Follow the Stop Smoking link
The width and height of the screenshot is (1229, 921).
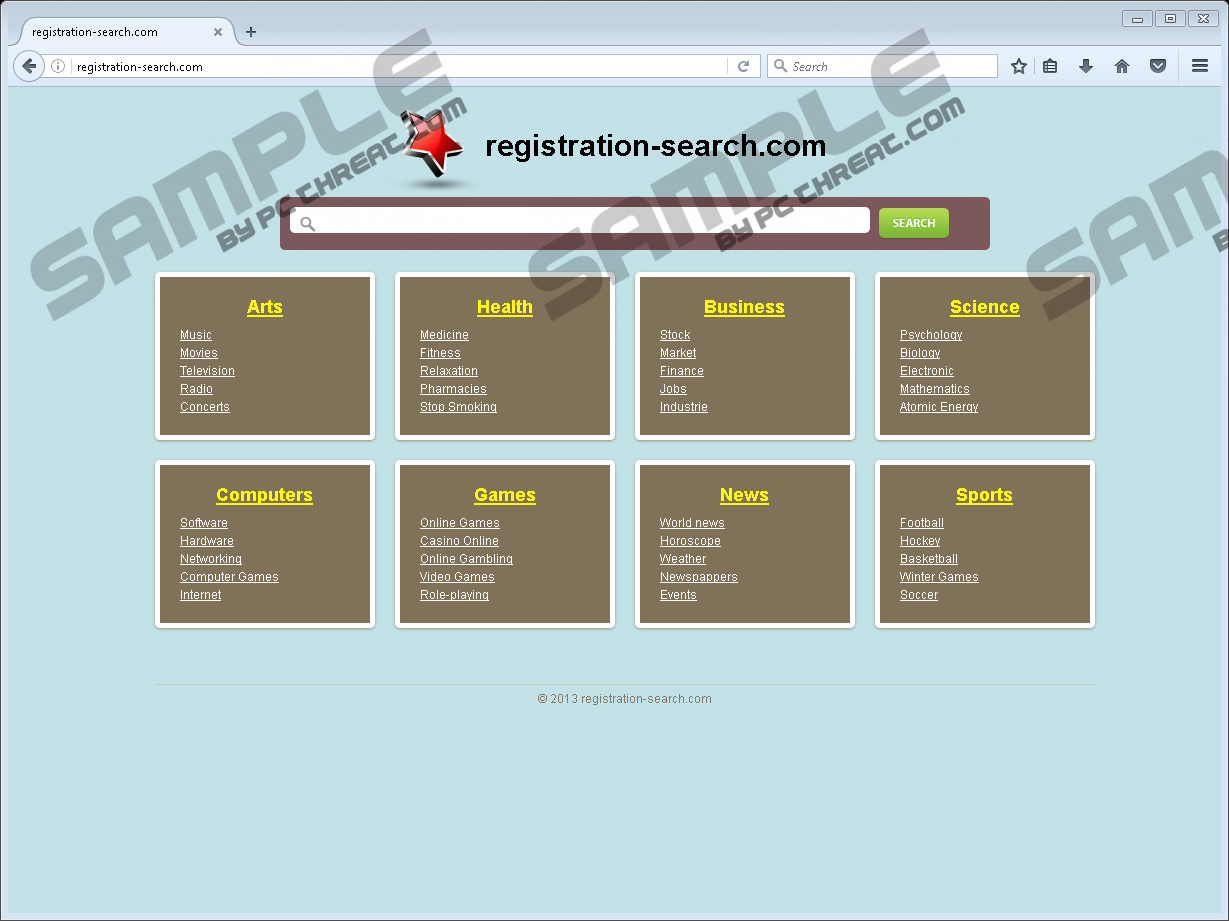click(x=458, y=407)
